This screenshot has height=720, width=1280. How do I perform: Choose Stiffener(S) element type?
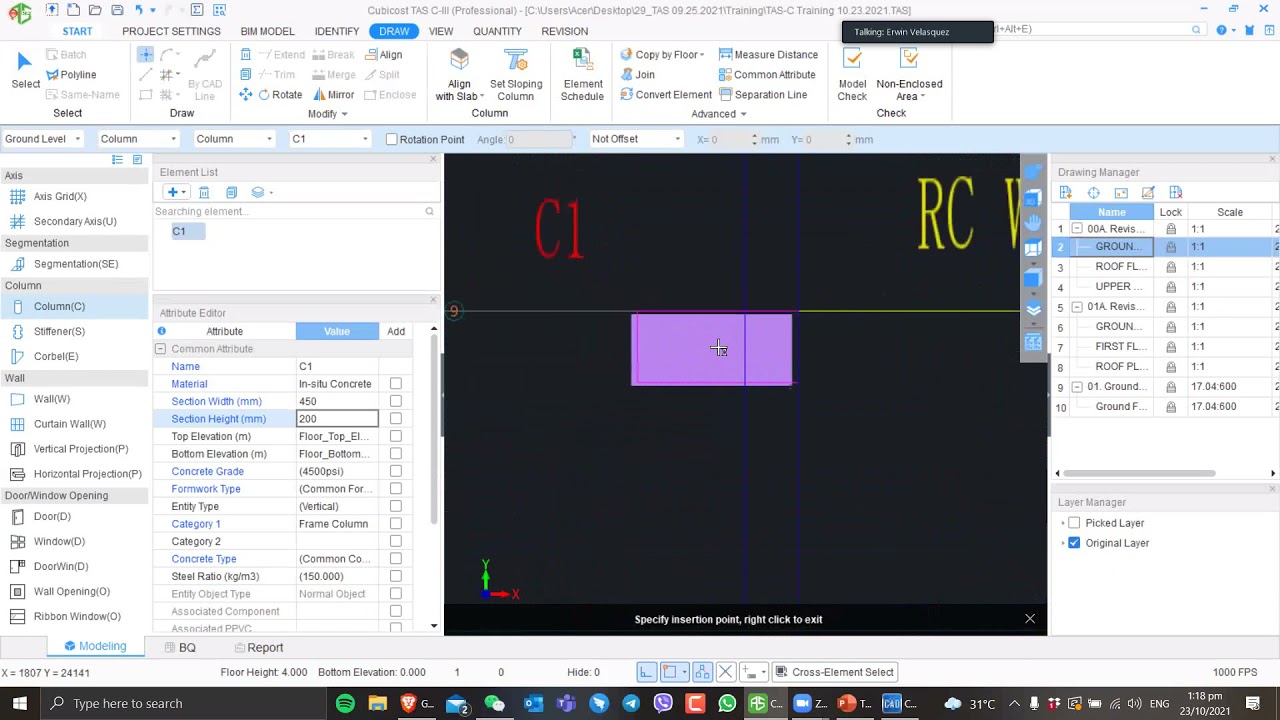pos(59,332)
